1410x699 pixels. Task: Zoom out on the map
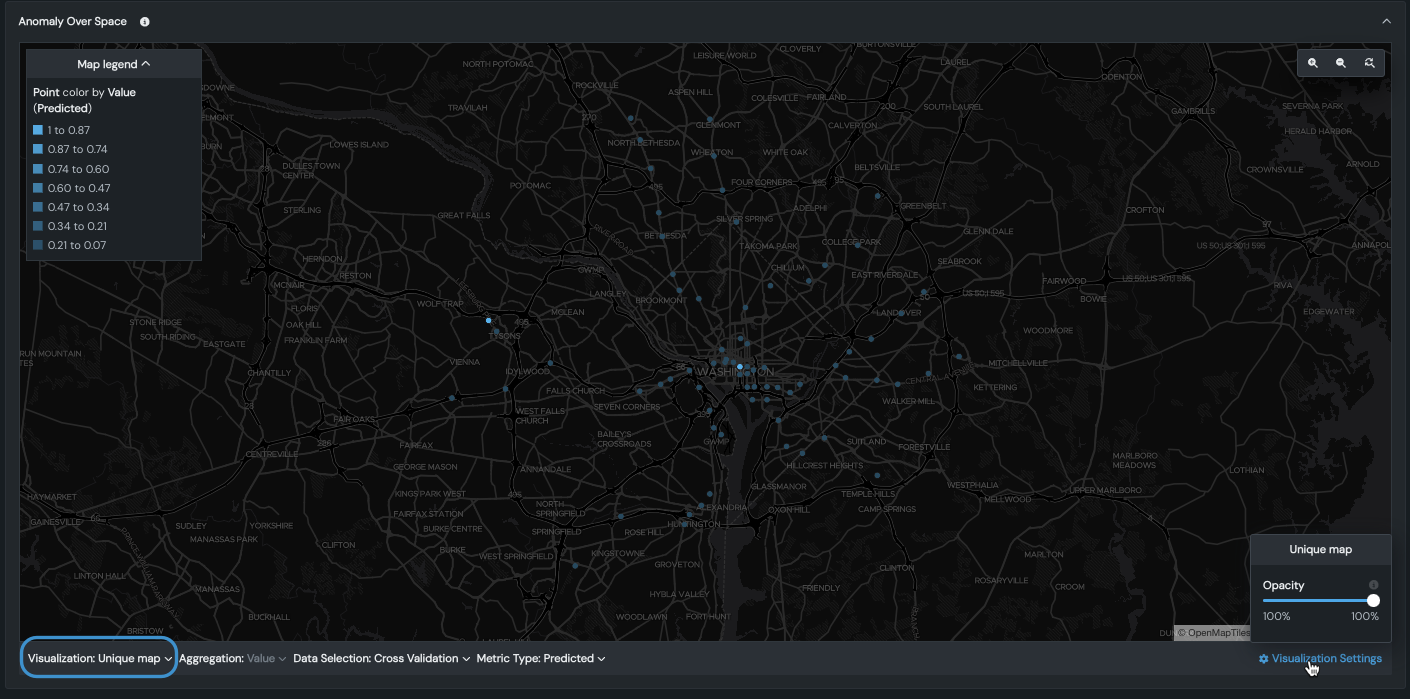pos(1341,63)
